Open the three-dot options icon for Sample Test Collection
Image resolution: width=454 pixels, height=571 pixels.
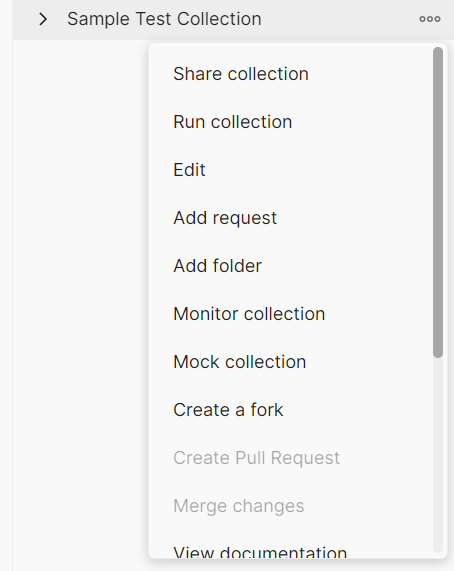point(430,19)
